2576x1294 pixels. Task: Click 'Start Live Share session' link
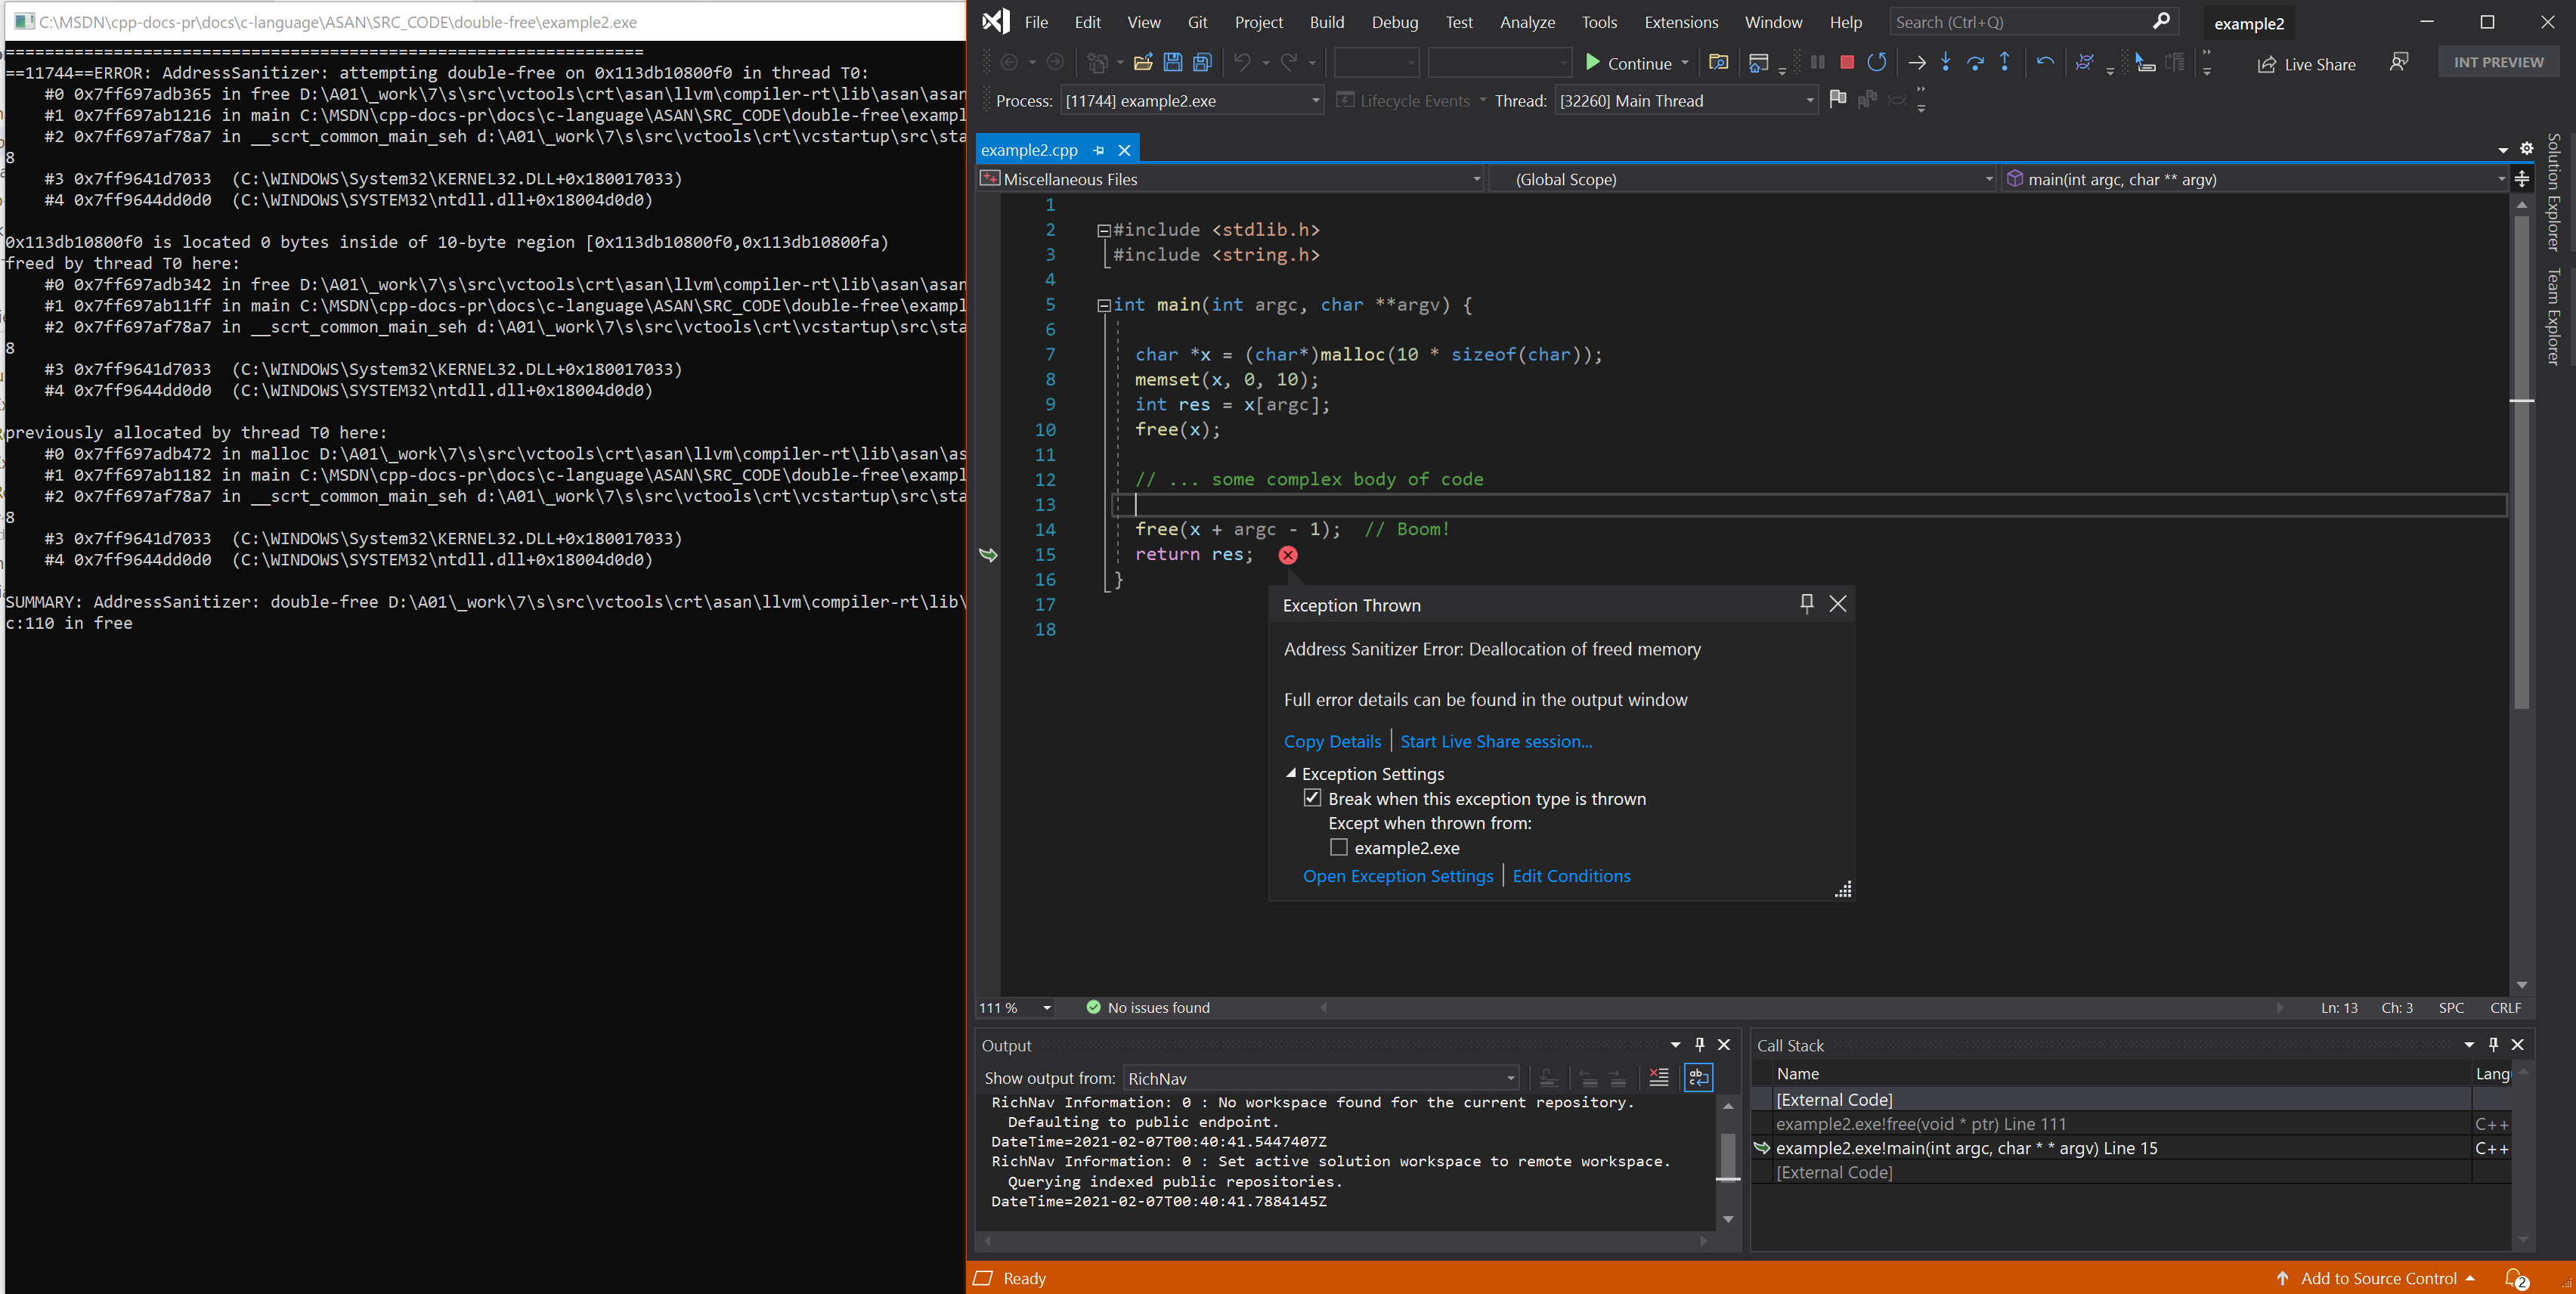(x=1495, y=739)
